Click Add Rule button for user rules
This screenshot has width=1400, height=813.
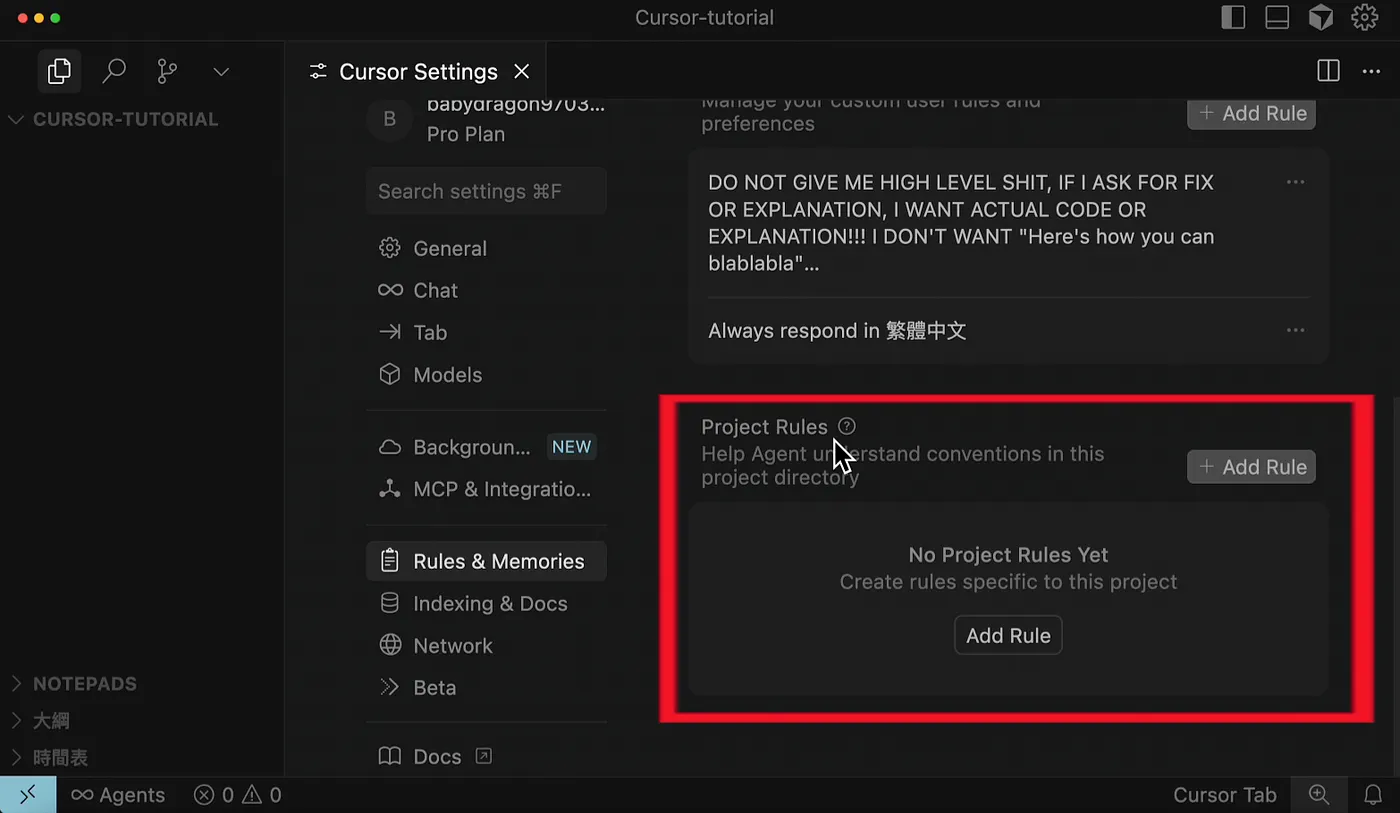(x=1252, y=113)
